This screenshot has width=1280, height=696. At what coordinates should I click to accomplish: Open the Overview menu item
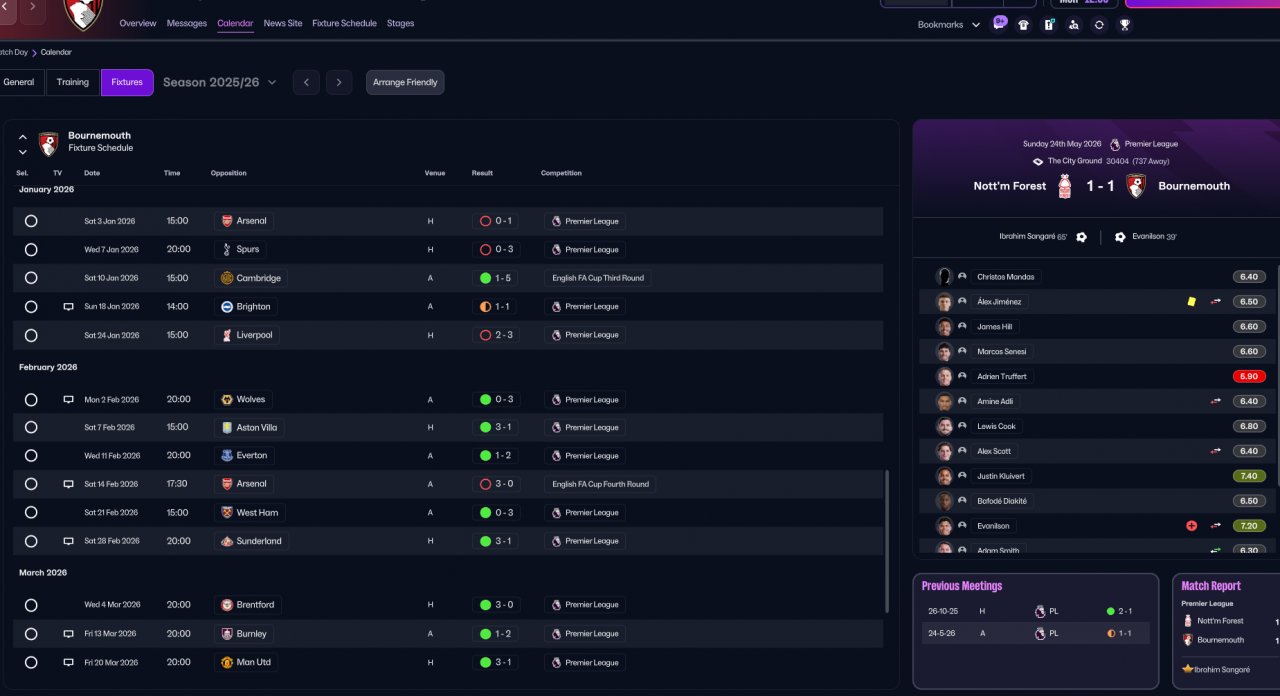tap(138, 23)
